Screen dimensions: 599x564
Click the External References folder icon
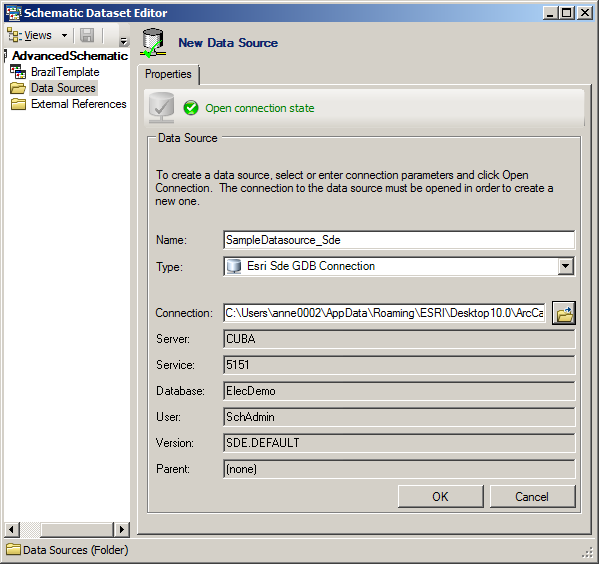point(18,104)
